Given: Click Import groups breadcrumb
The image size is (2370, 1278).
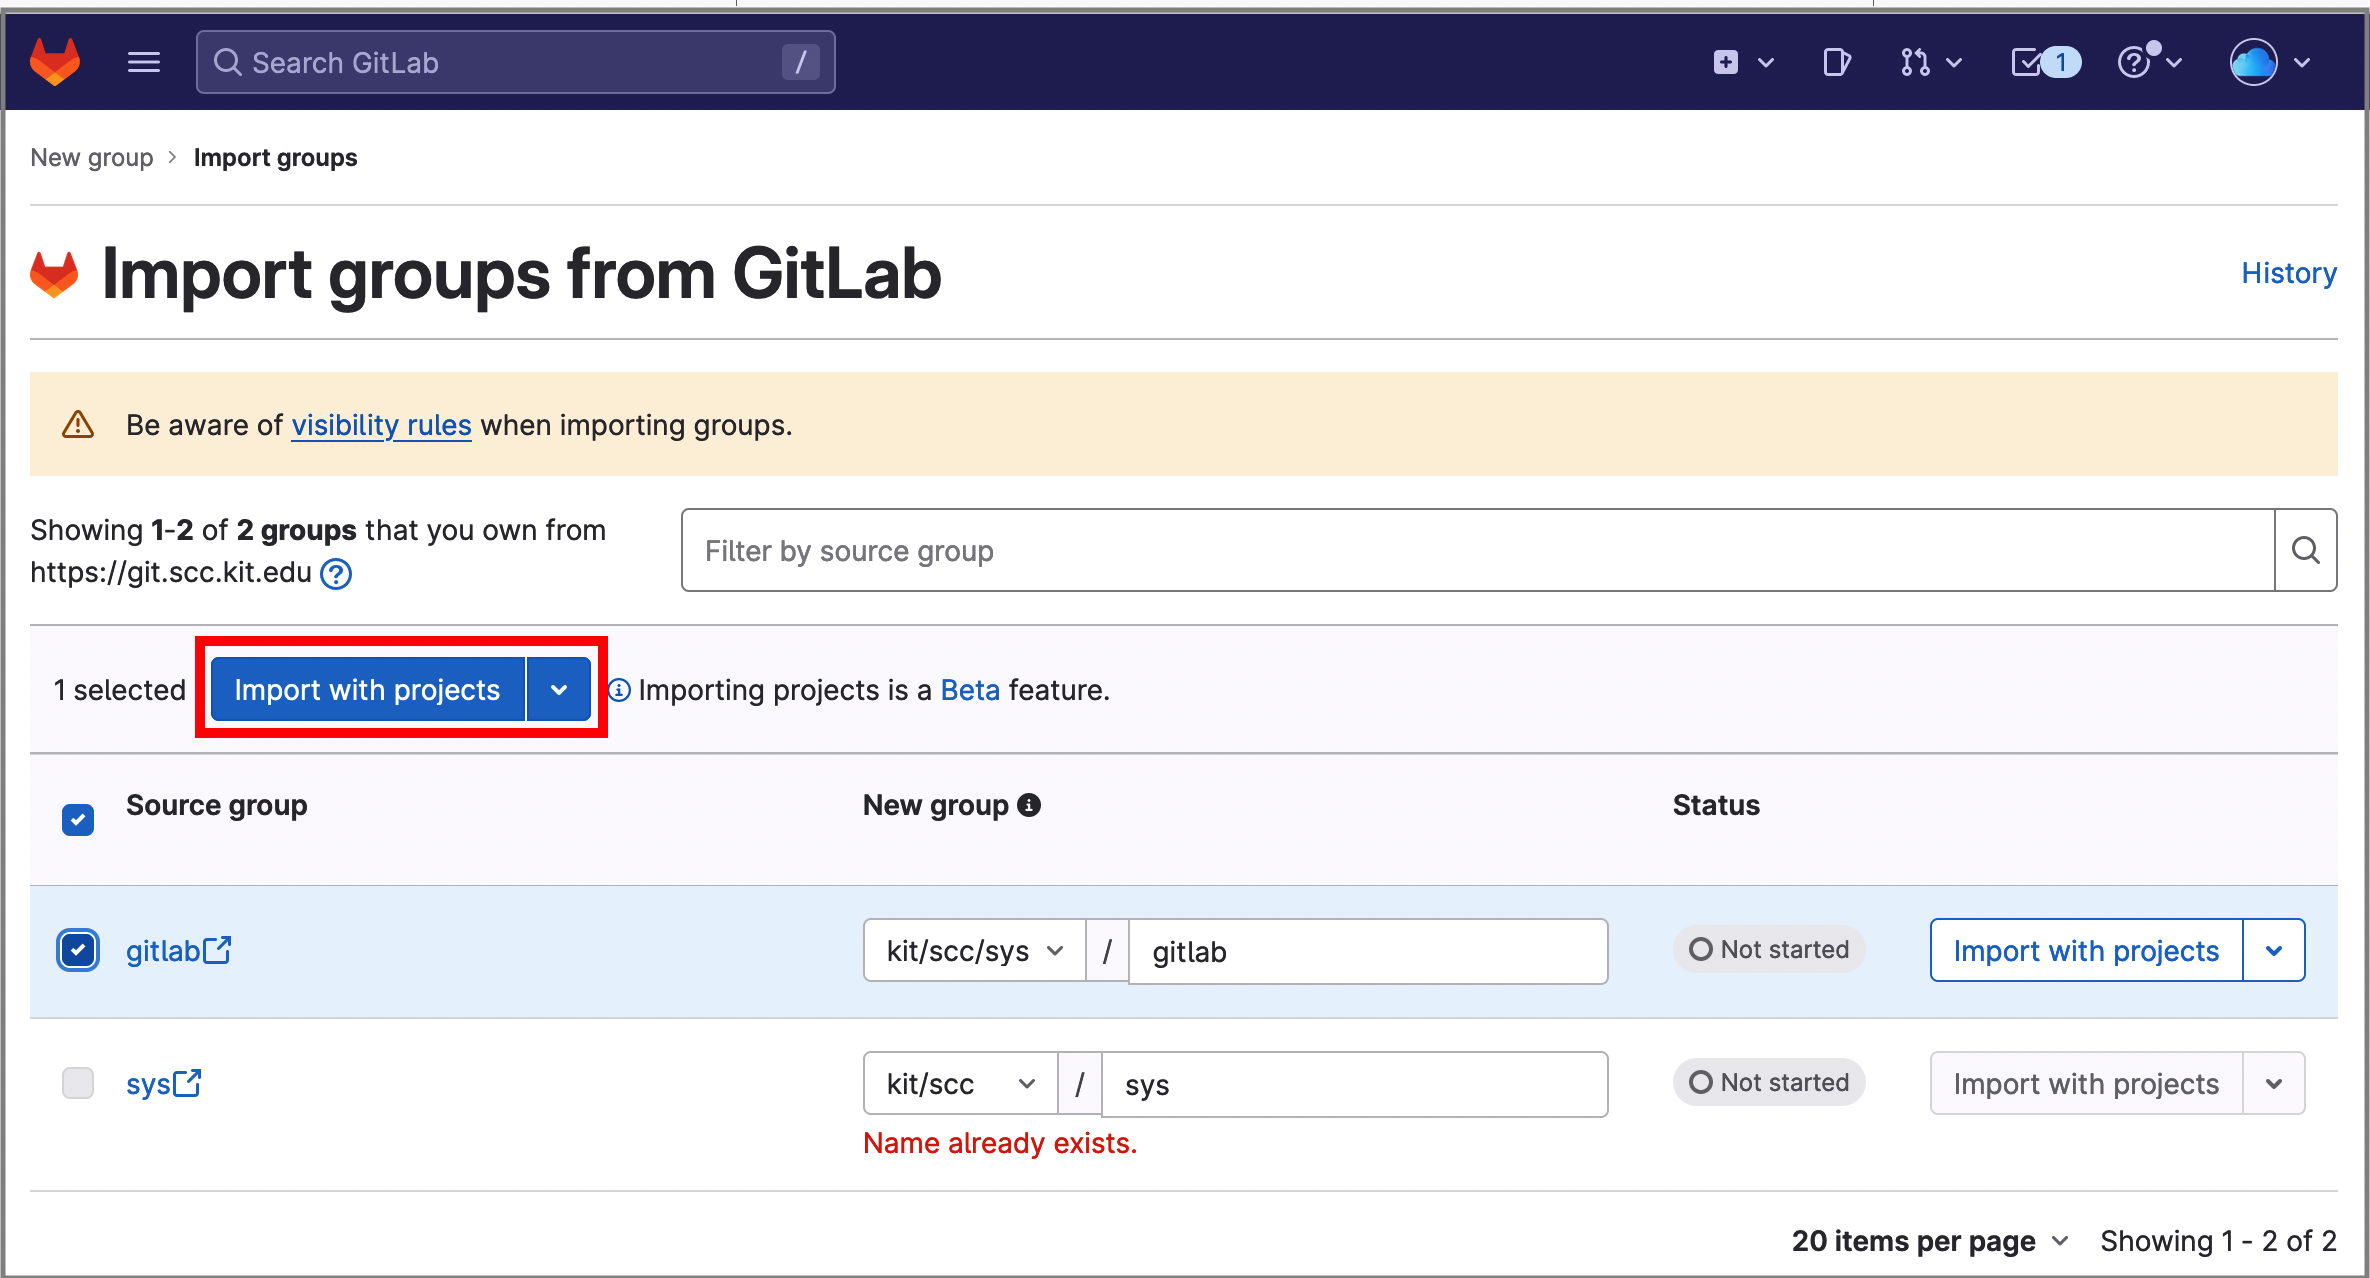Looking at the screenshot, I should [275, 158].
